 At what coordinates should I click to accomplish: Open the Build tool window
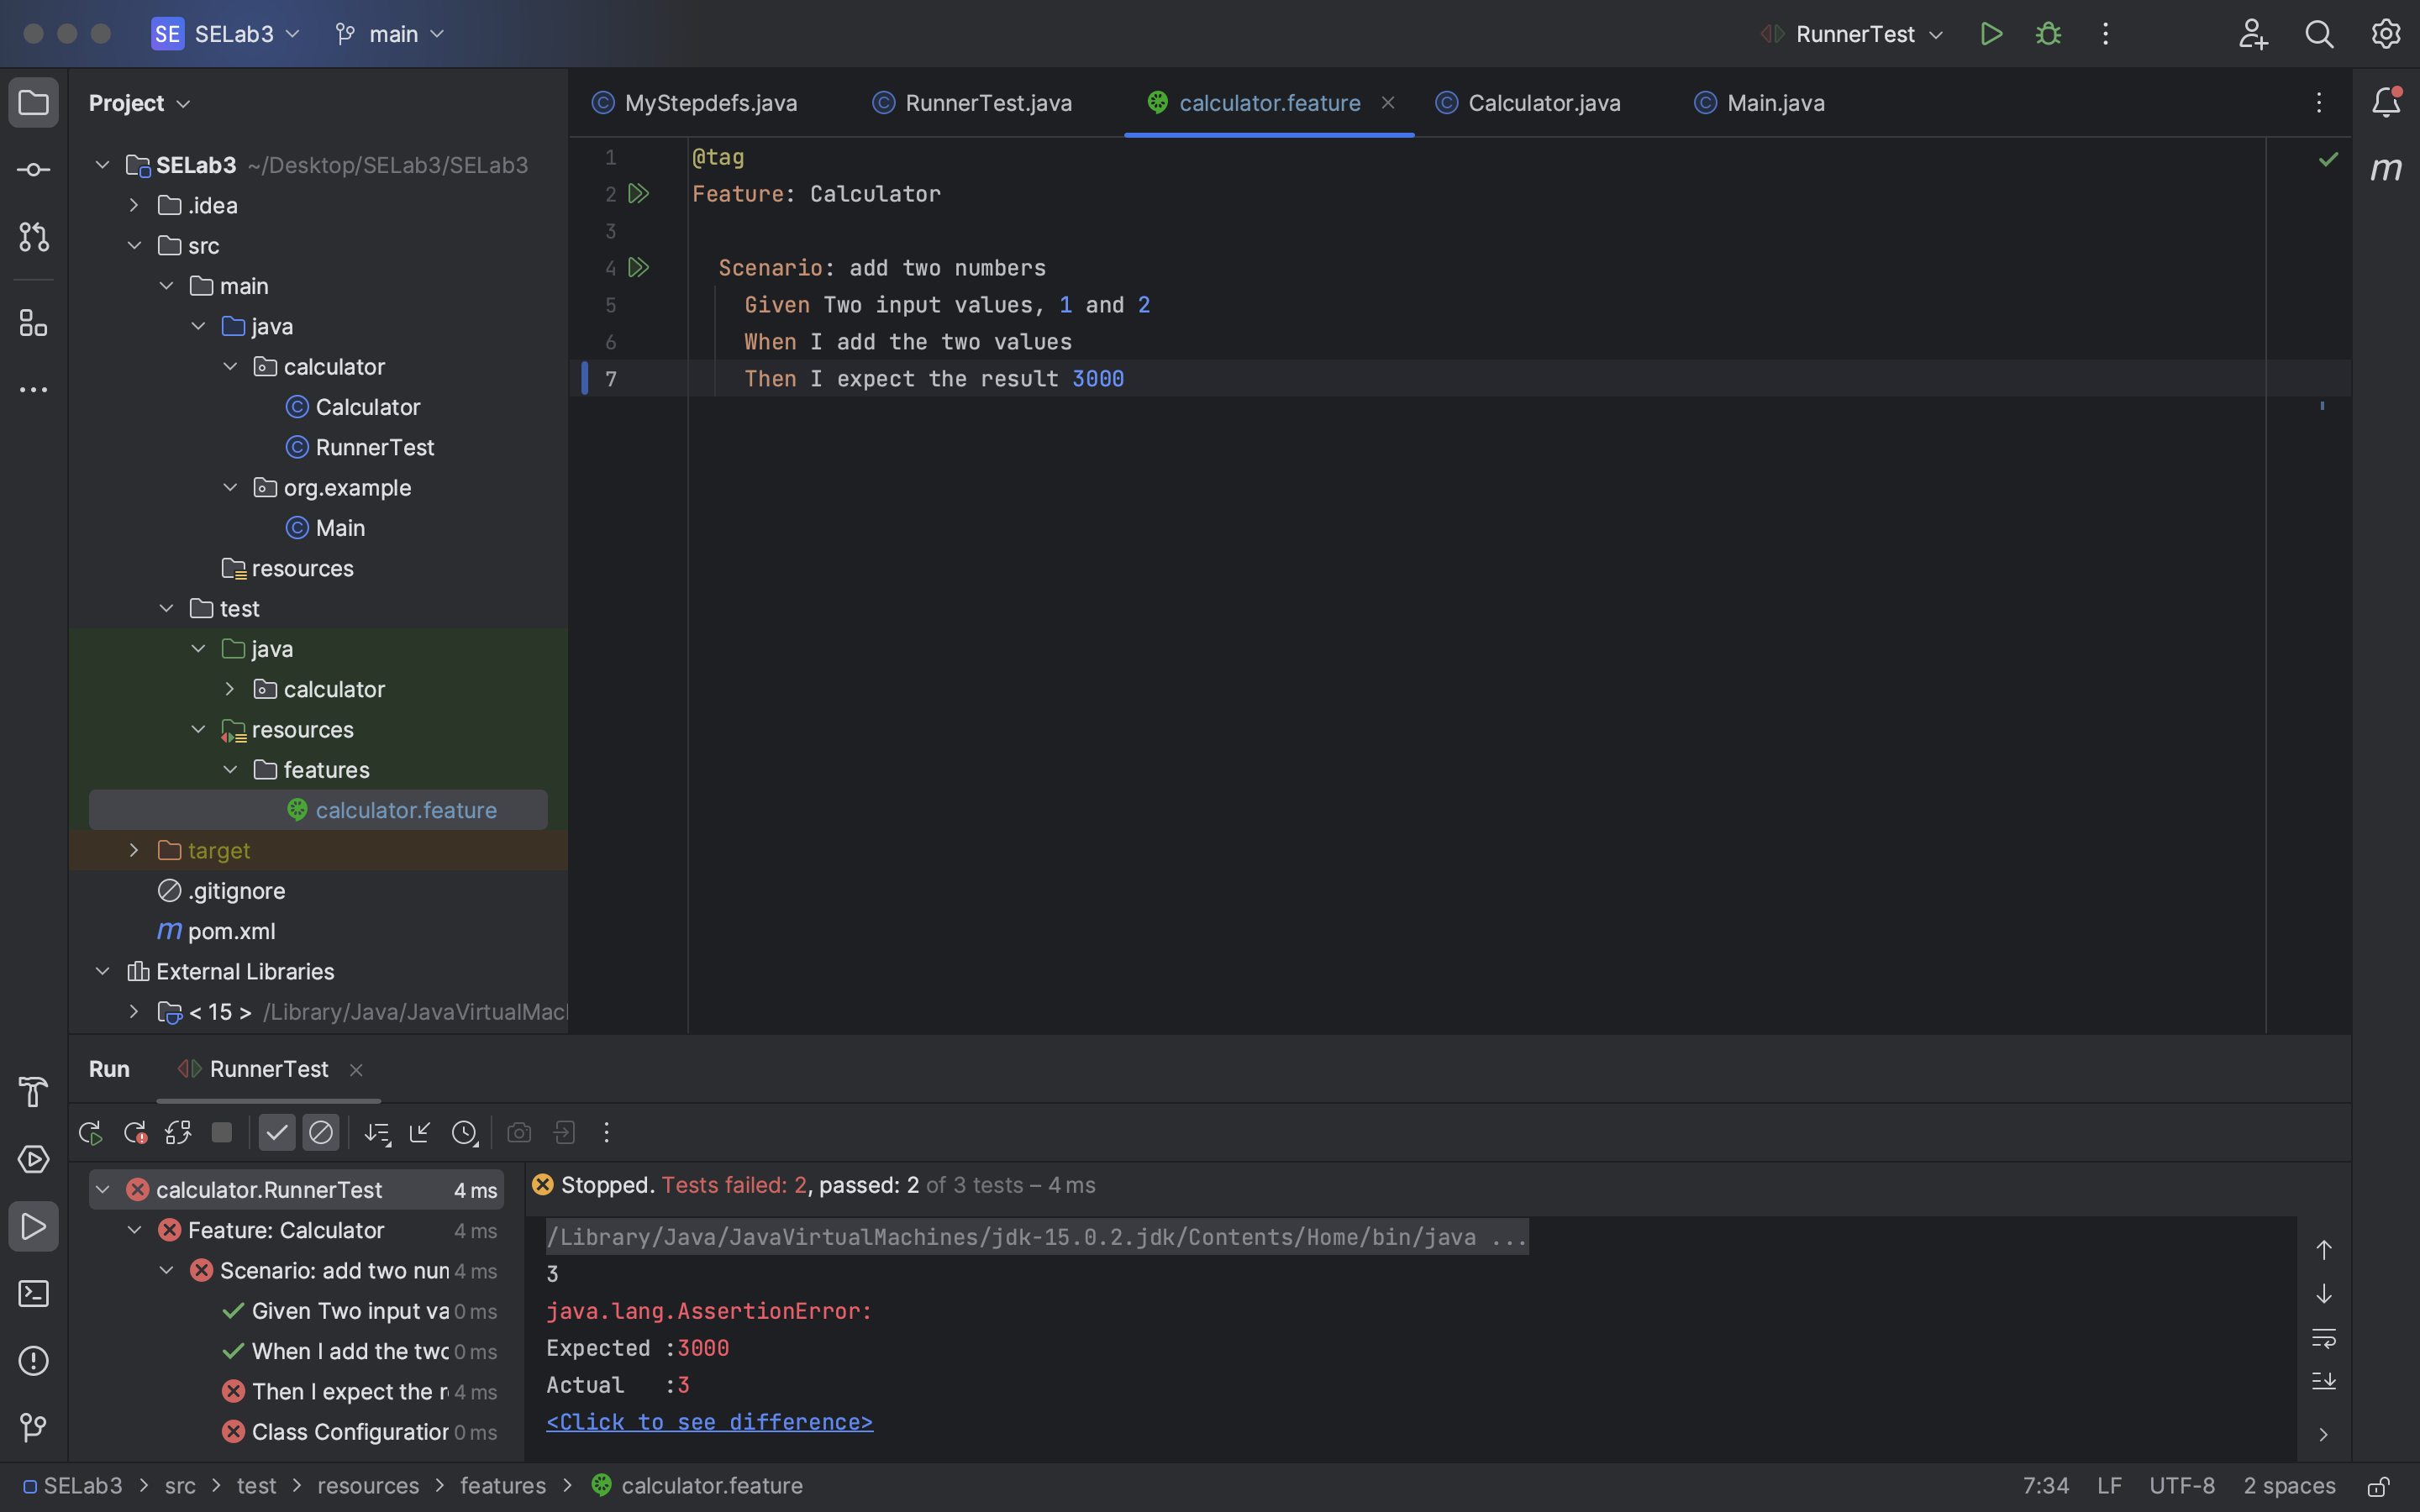click(33, 1092)
